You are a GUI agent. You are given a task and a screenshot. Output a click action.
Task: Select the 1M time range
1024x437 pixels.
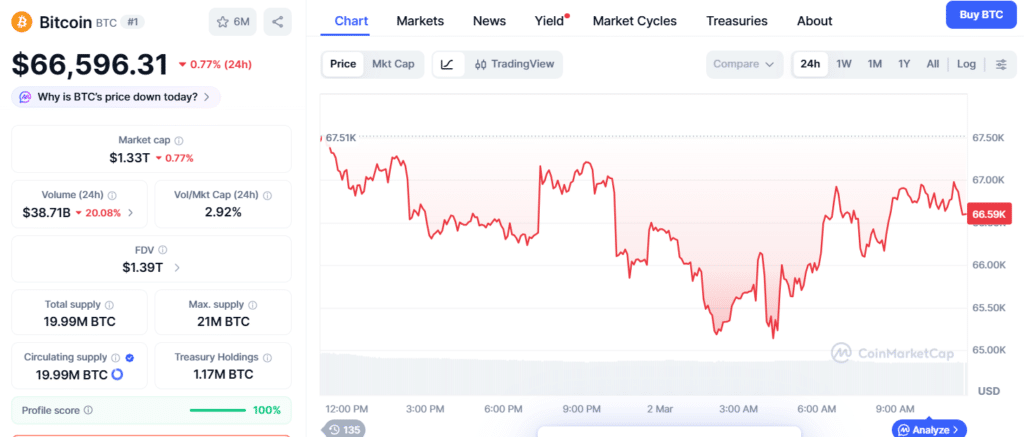click(874, 64)
